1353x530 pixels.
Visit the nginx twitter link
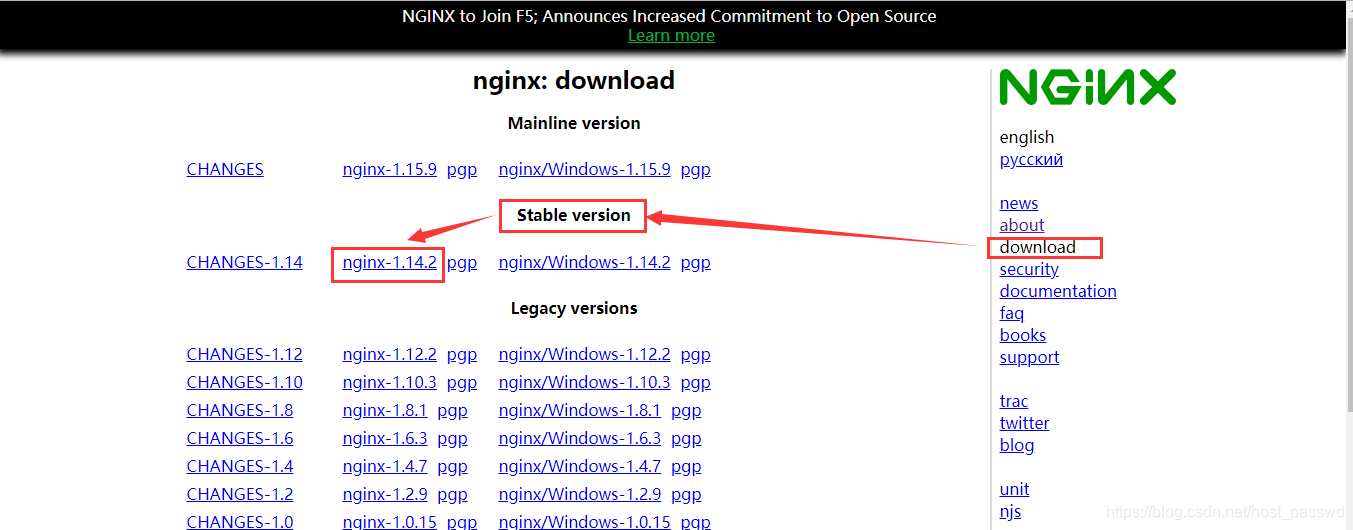click(x=1025, y=423)
